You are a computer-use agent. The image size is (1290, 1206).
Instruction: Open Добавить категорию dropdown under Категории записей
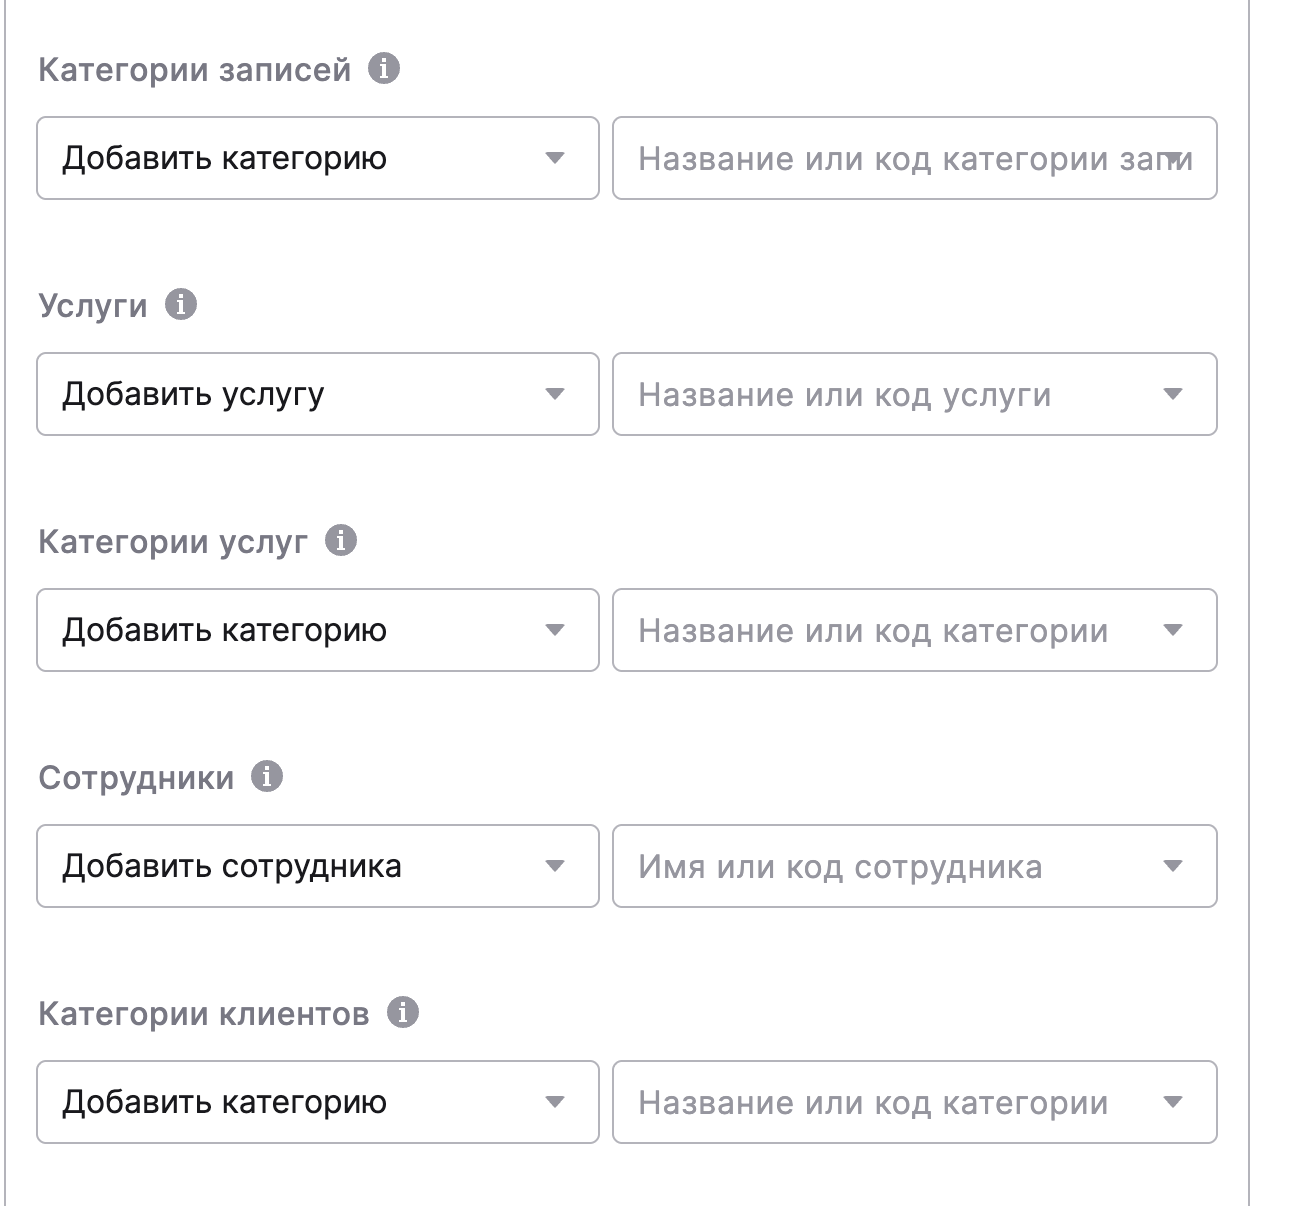coord(317,158)
